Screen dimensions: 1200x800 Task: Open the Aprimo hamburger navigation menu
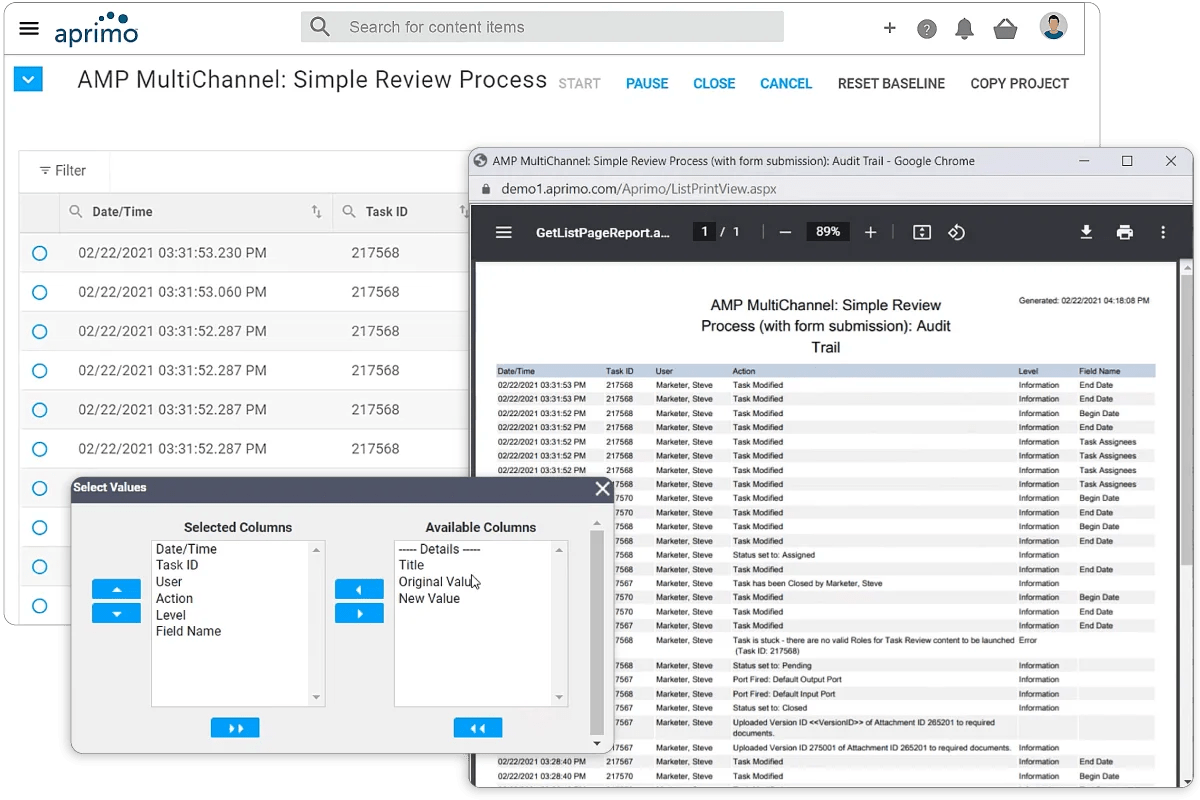tap(29, 28)
